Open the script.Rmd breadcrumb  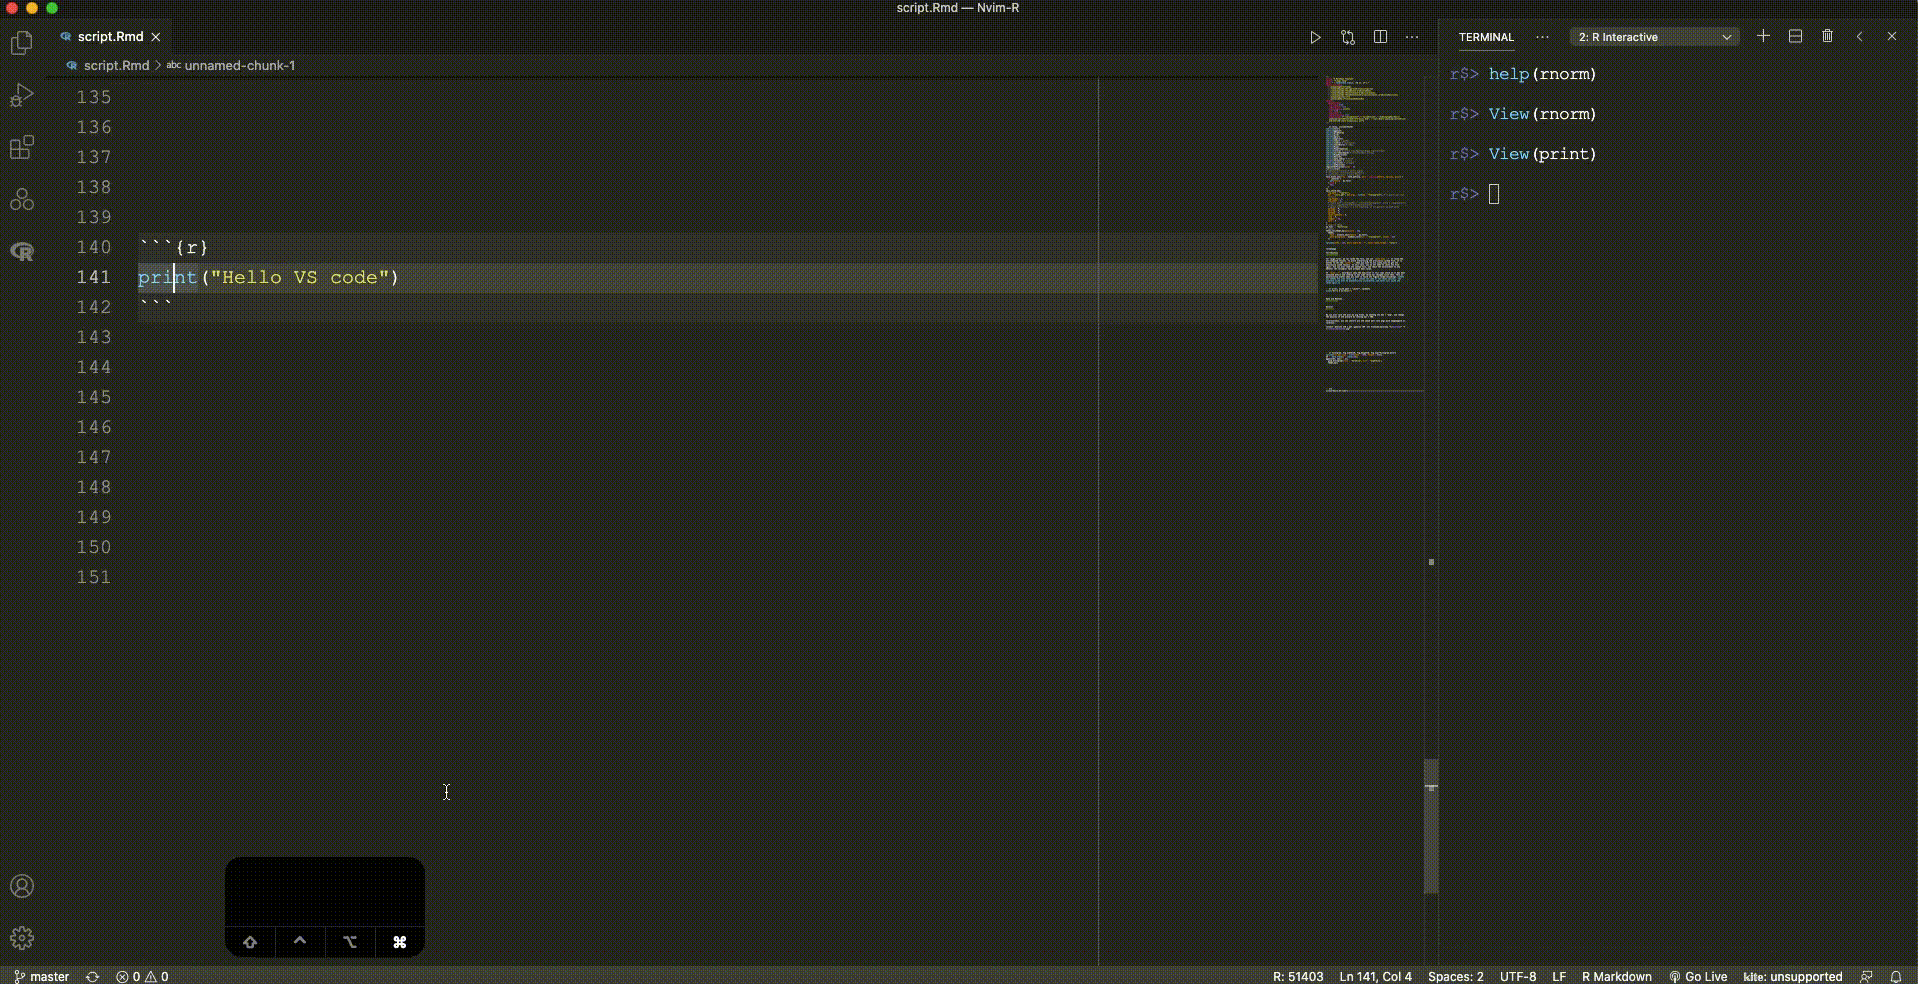pyautogui.click(x=108, y=65)
